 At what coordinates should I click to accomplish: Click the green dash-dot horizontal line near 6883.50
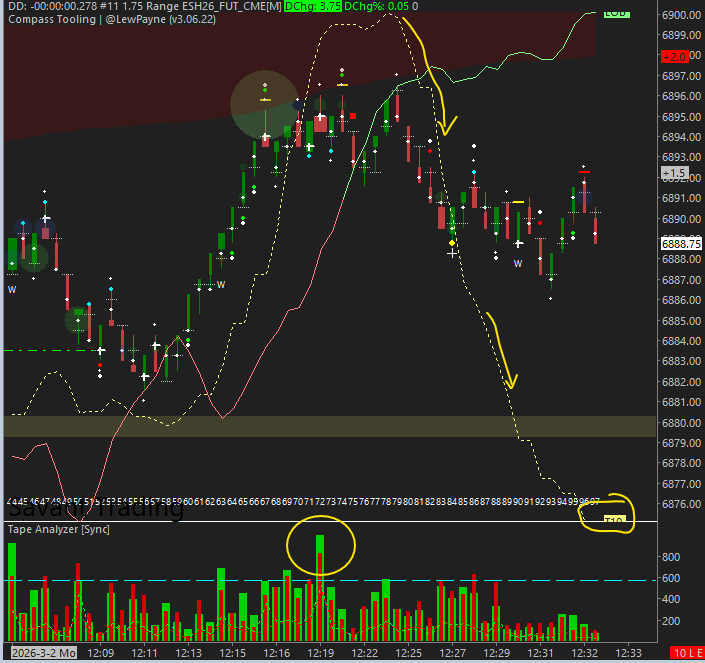click(52, 350)
